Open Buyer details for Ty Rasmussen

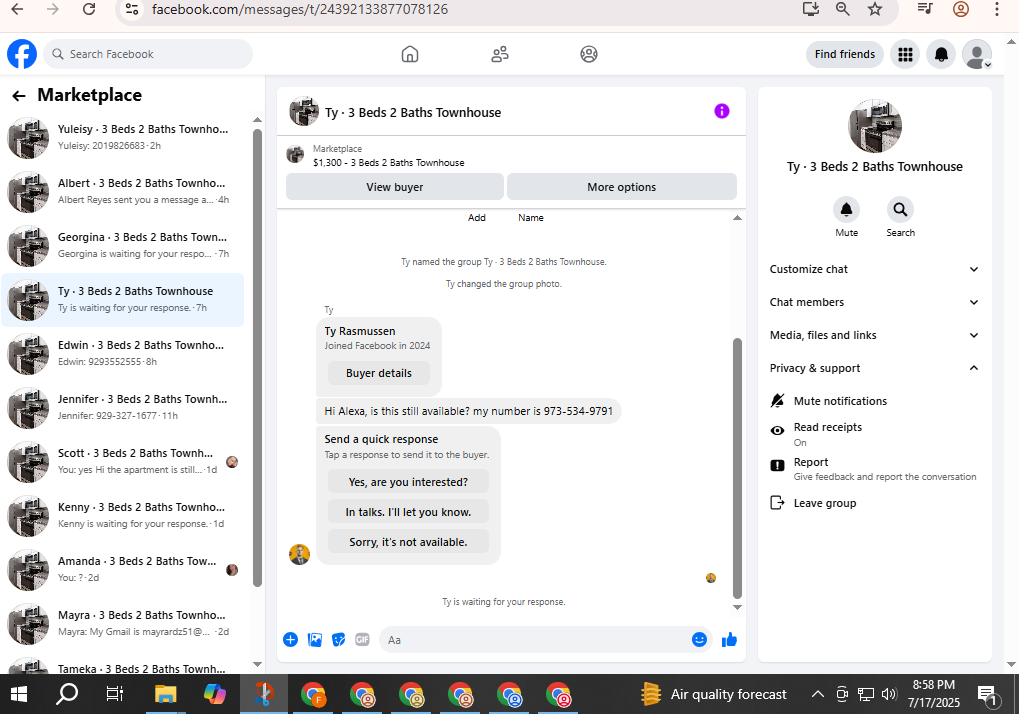coord(379,373)
